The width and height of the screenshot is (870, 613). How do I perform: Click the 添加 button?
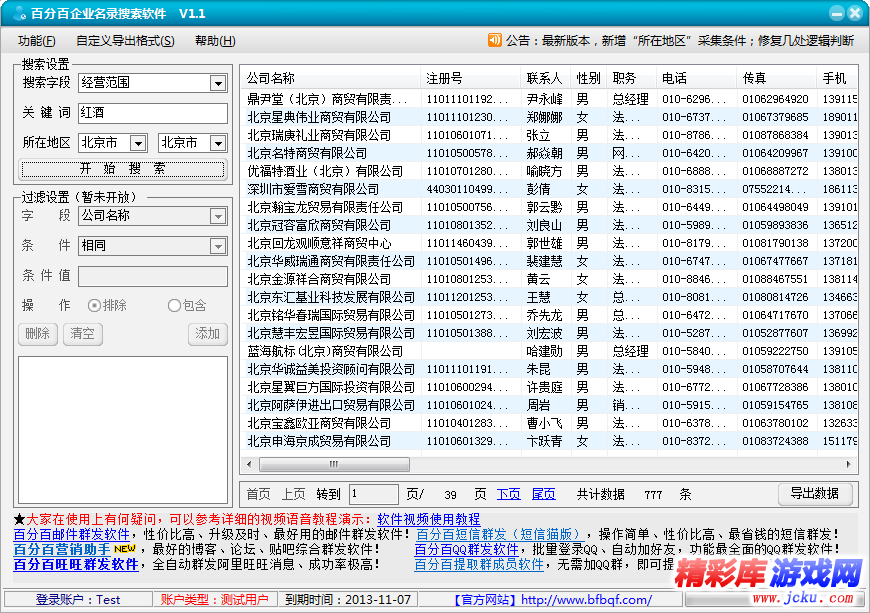pos(207,335)
